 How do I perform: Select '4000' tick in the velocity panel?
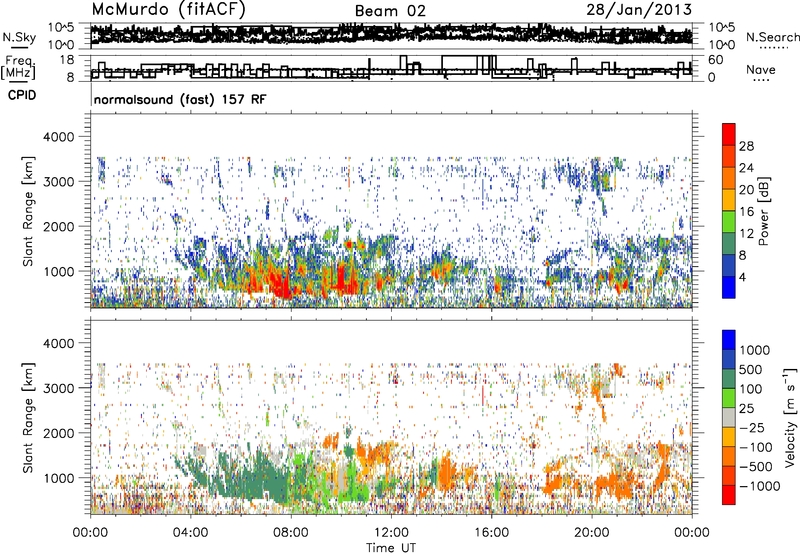[x=59, y=343]
